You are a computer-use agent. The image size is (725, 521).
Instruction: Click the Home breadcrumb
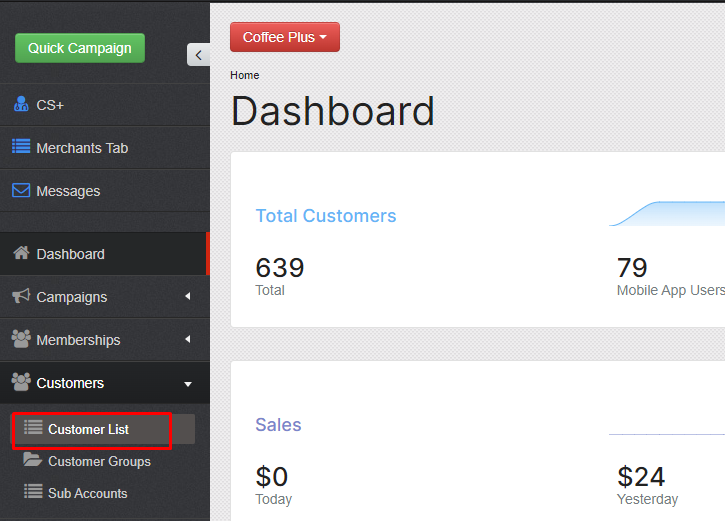(x=245, y=75)
